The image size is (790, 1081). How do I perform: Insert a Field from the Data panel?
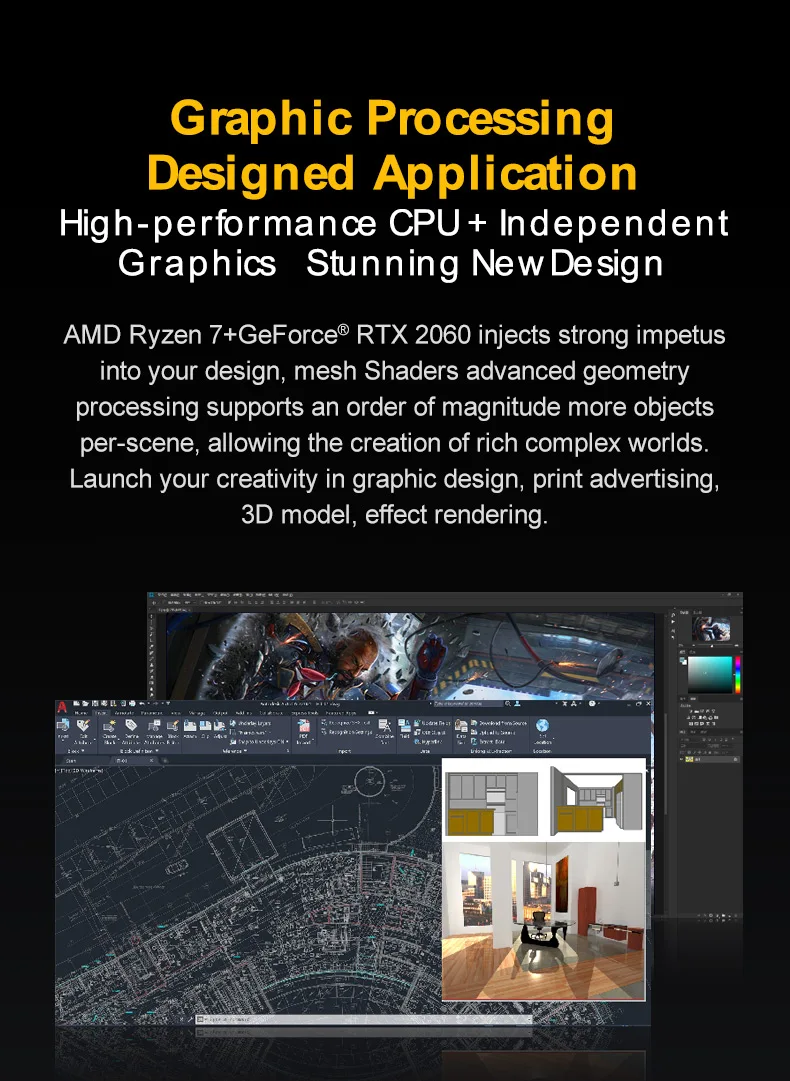point(405,729)
